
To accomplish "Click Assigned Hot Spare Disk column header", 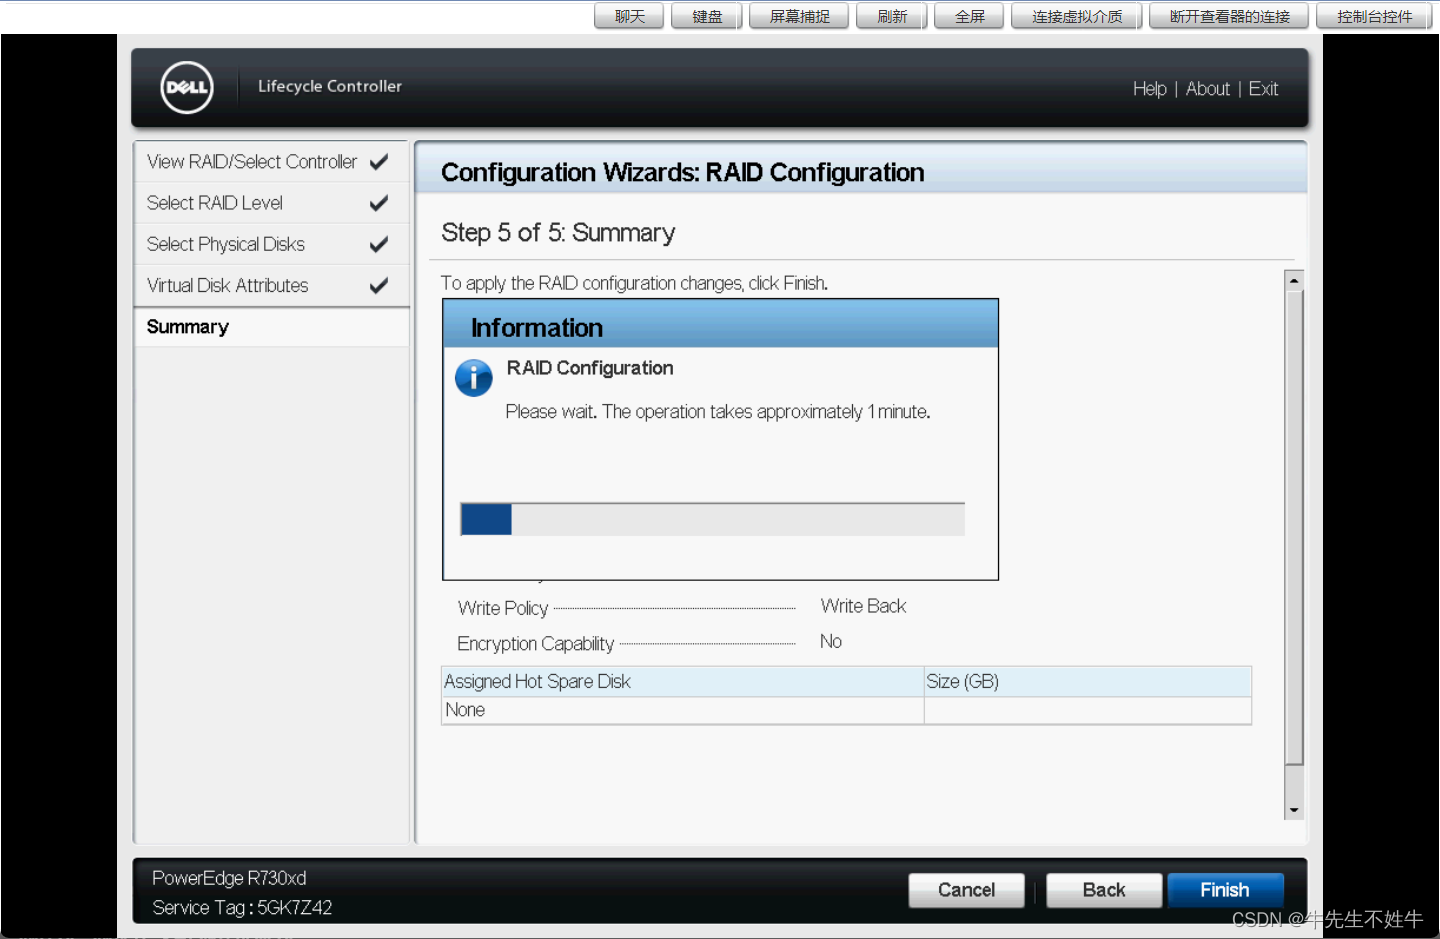I will pyautogui.click(x=682, y=682).
